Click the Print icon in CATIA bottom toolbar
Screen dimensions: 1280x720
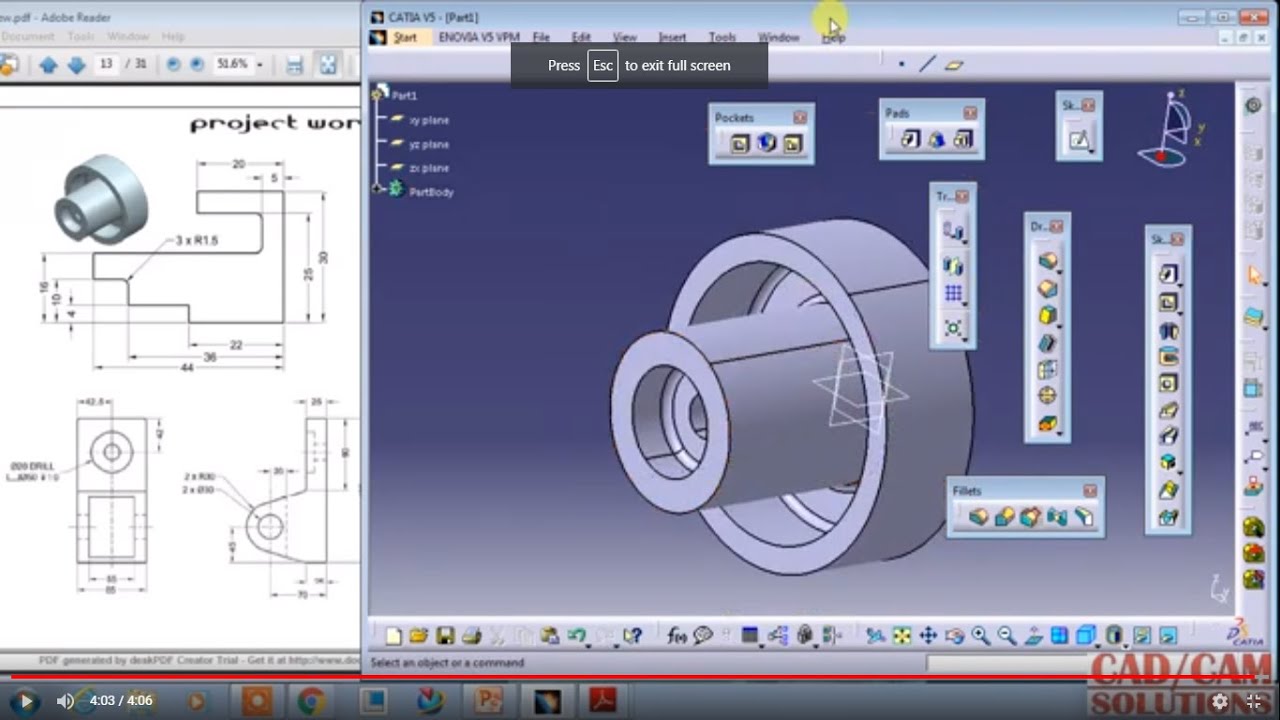click(x=471, y=635)
